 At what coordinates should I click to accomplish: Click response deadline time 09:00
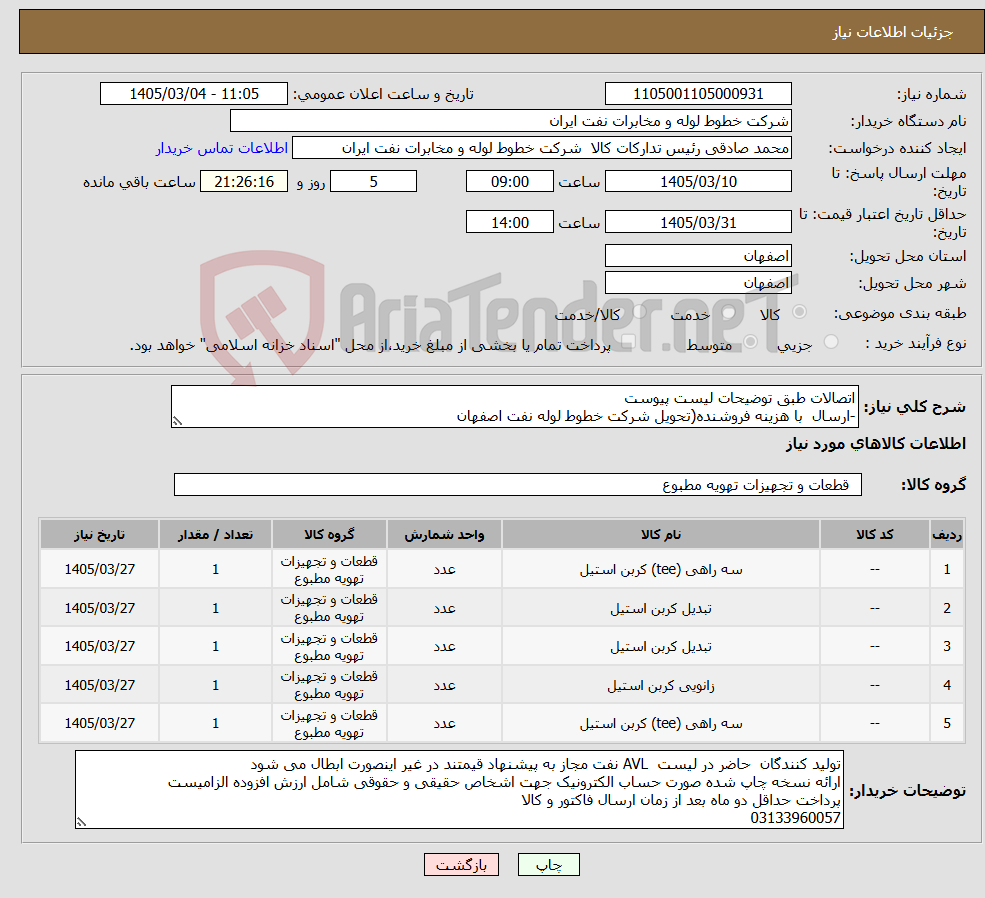click(x=509, y=181)
